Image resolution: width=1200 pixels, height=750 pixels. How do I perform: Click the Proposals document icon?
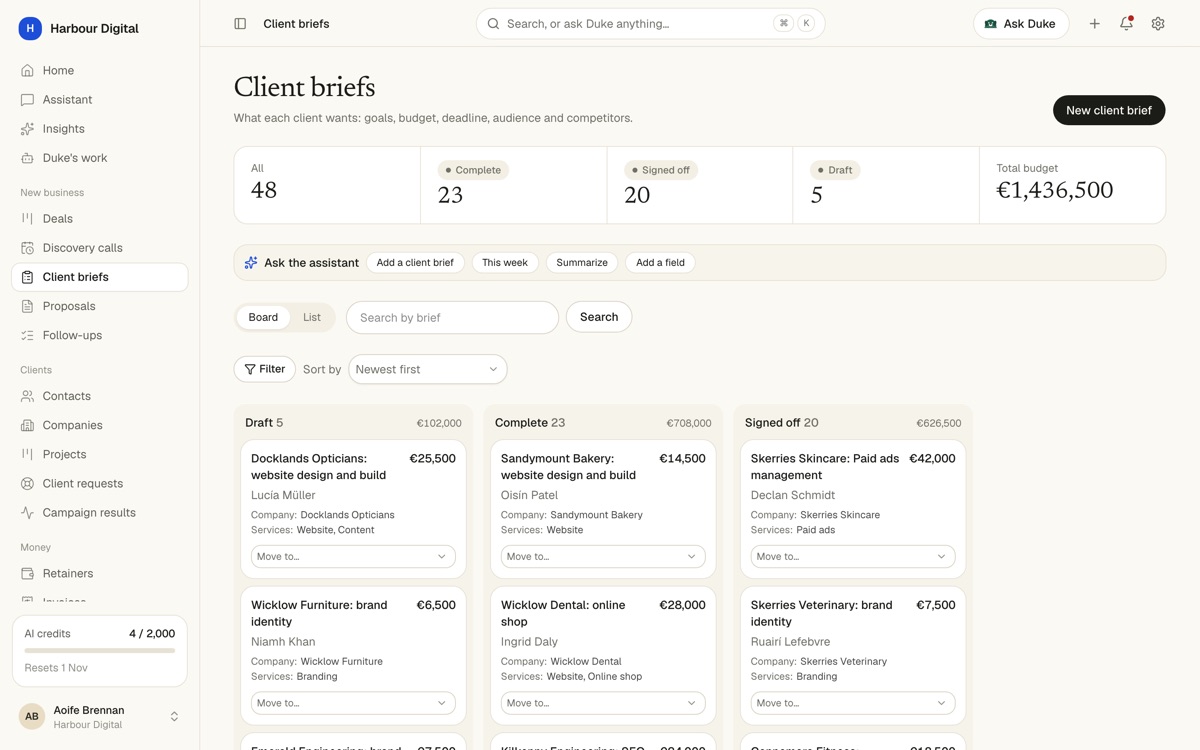click(x=27, y=306)
